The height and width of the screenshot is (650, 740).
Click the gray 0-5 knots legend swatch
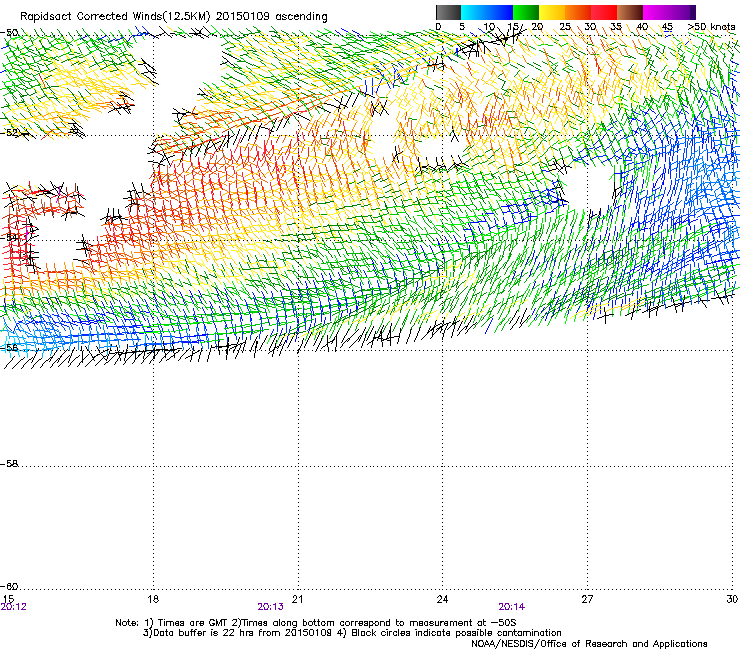(x=448, y=12)
